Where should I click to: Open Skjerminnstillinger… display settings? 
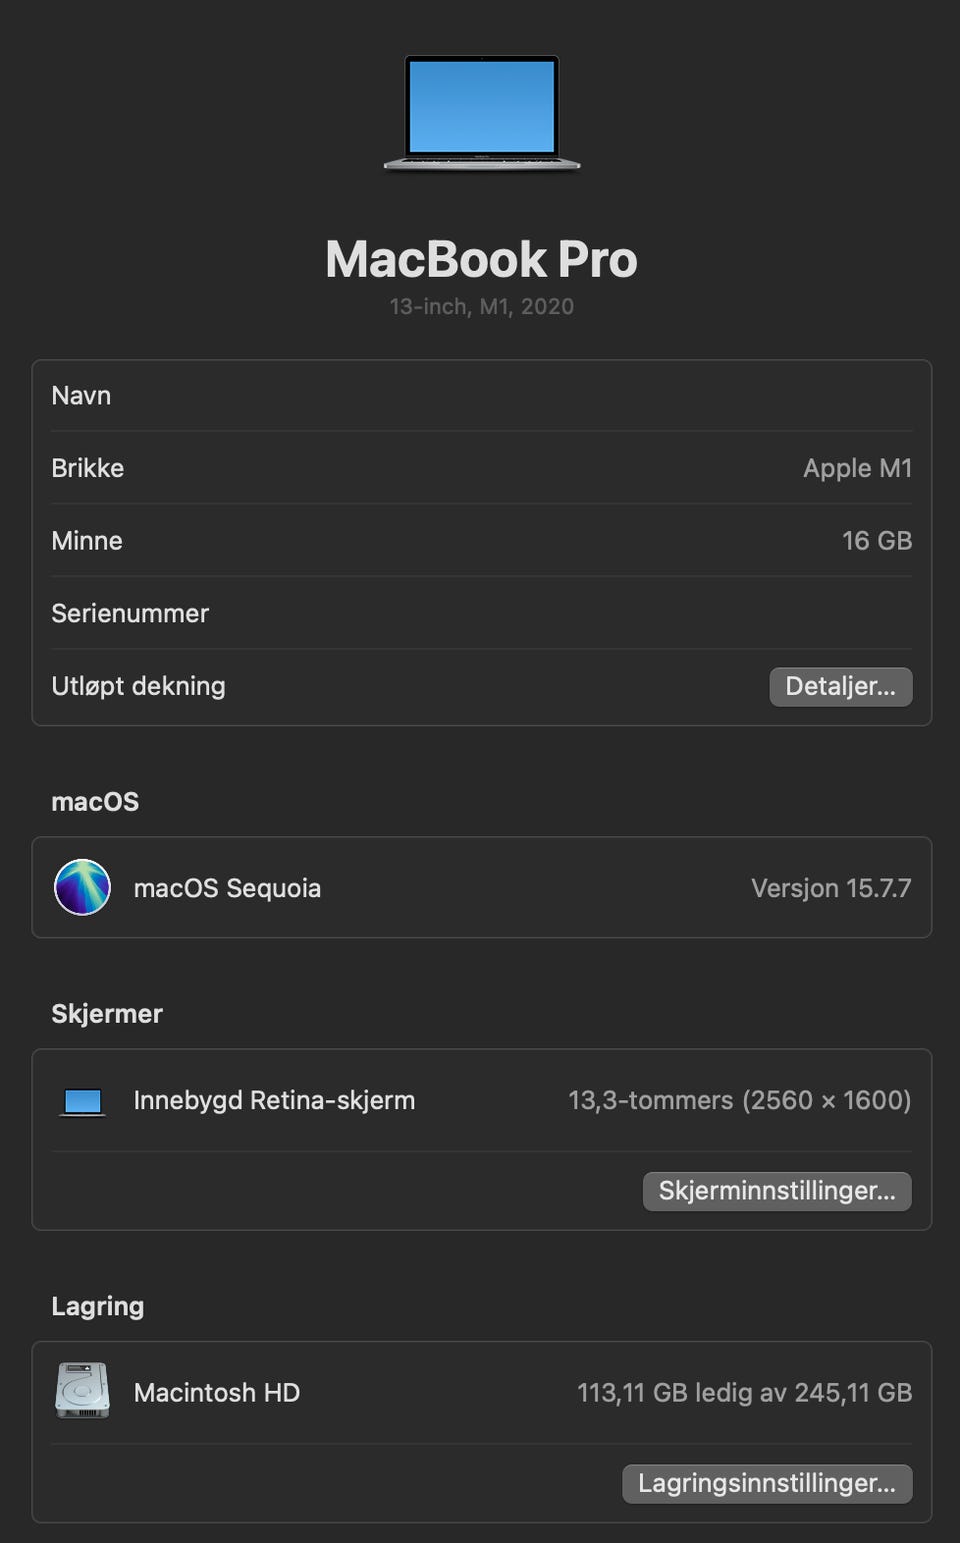[777, 1190]
